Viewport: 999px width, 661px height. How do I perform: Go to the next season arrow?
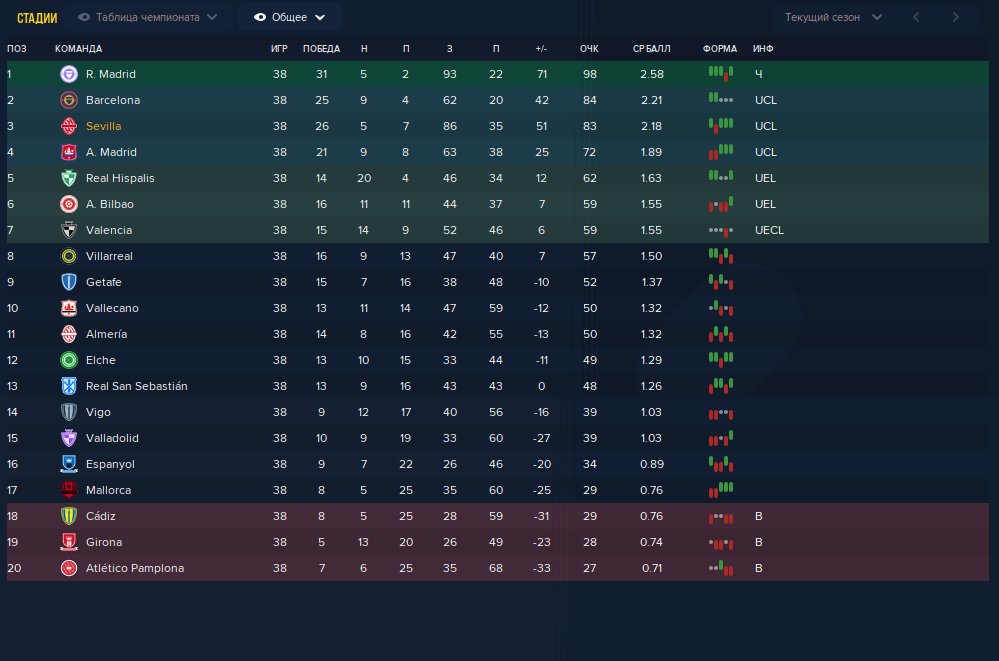pos(956,17)
